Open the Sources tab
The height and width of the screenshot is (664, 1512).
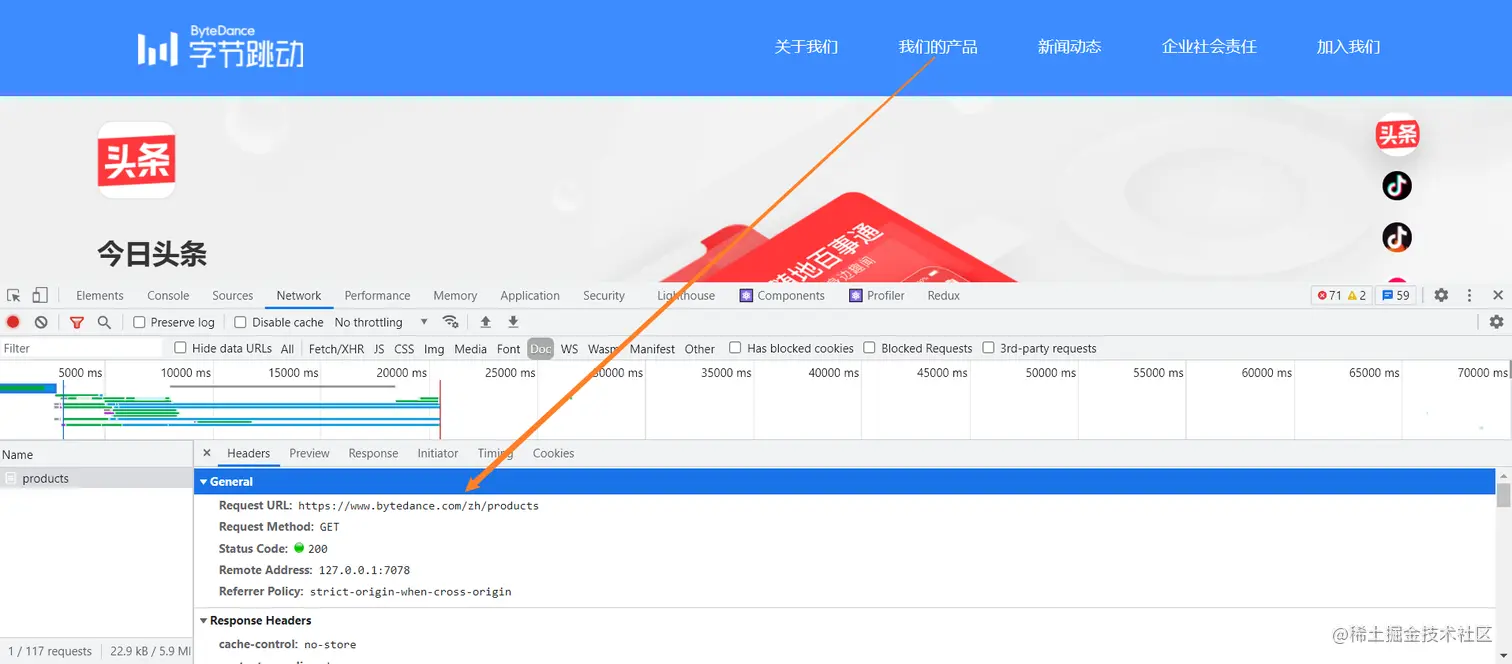coord(233,295)
